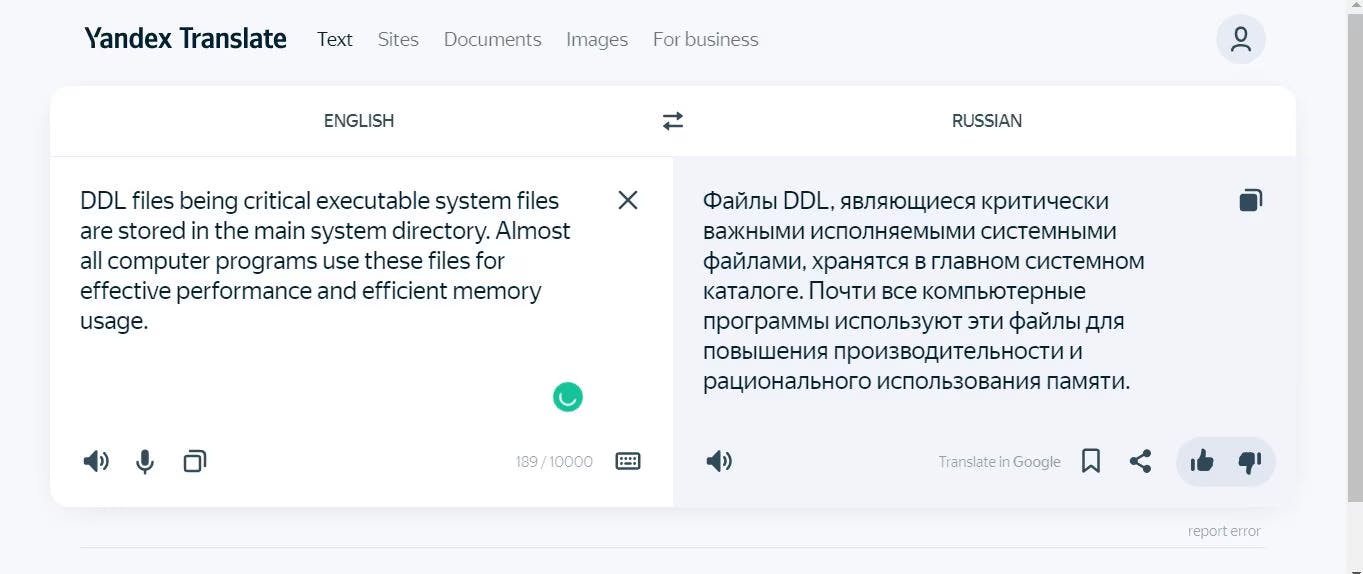This screenshot has width=1363, height=574.
Task: Open the user profile account icon
Action: click(x=1240, y=39)
